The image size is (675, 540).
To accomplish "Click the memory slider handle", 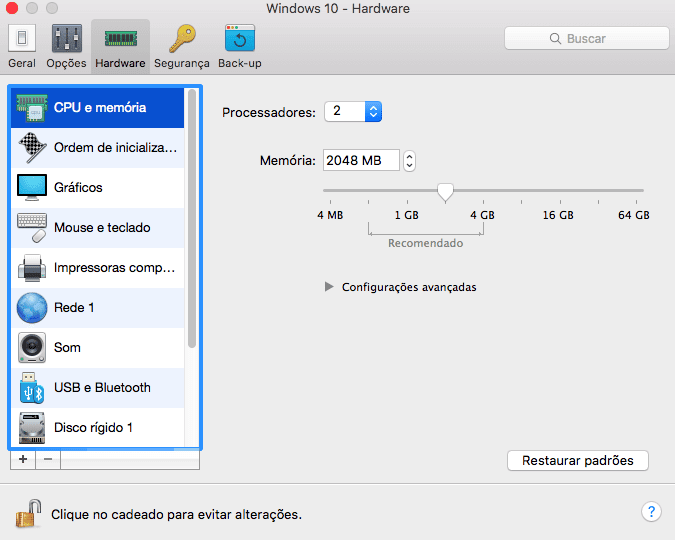I will 445,192.
